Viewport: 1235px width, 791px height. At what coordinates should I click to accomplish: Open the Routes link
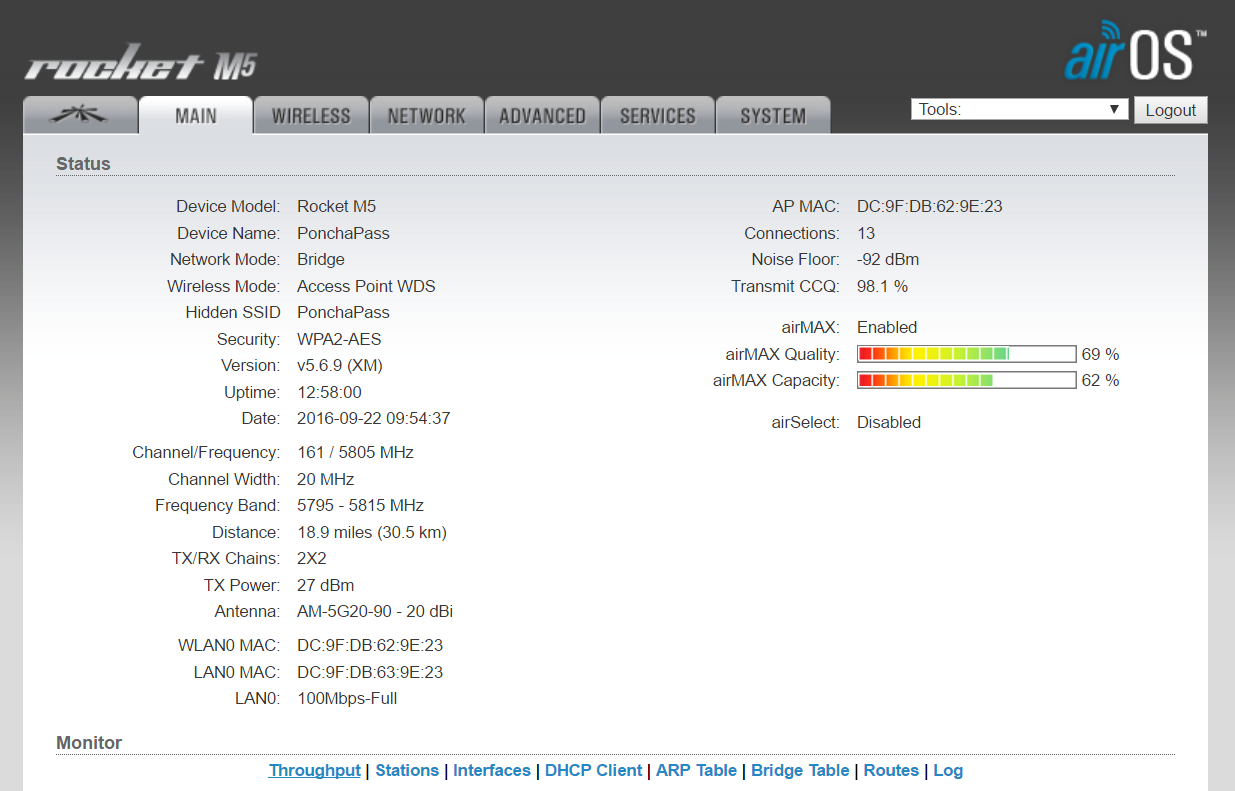pos(891,770)
